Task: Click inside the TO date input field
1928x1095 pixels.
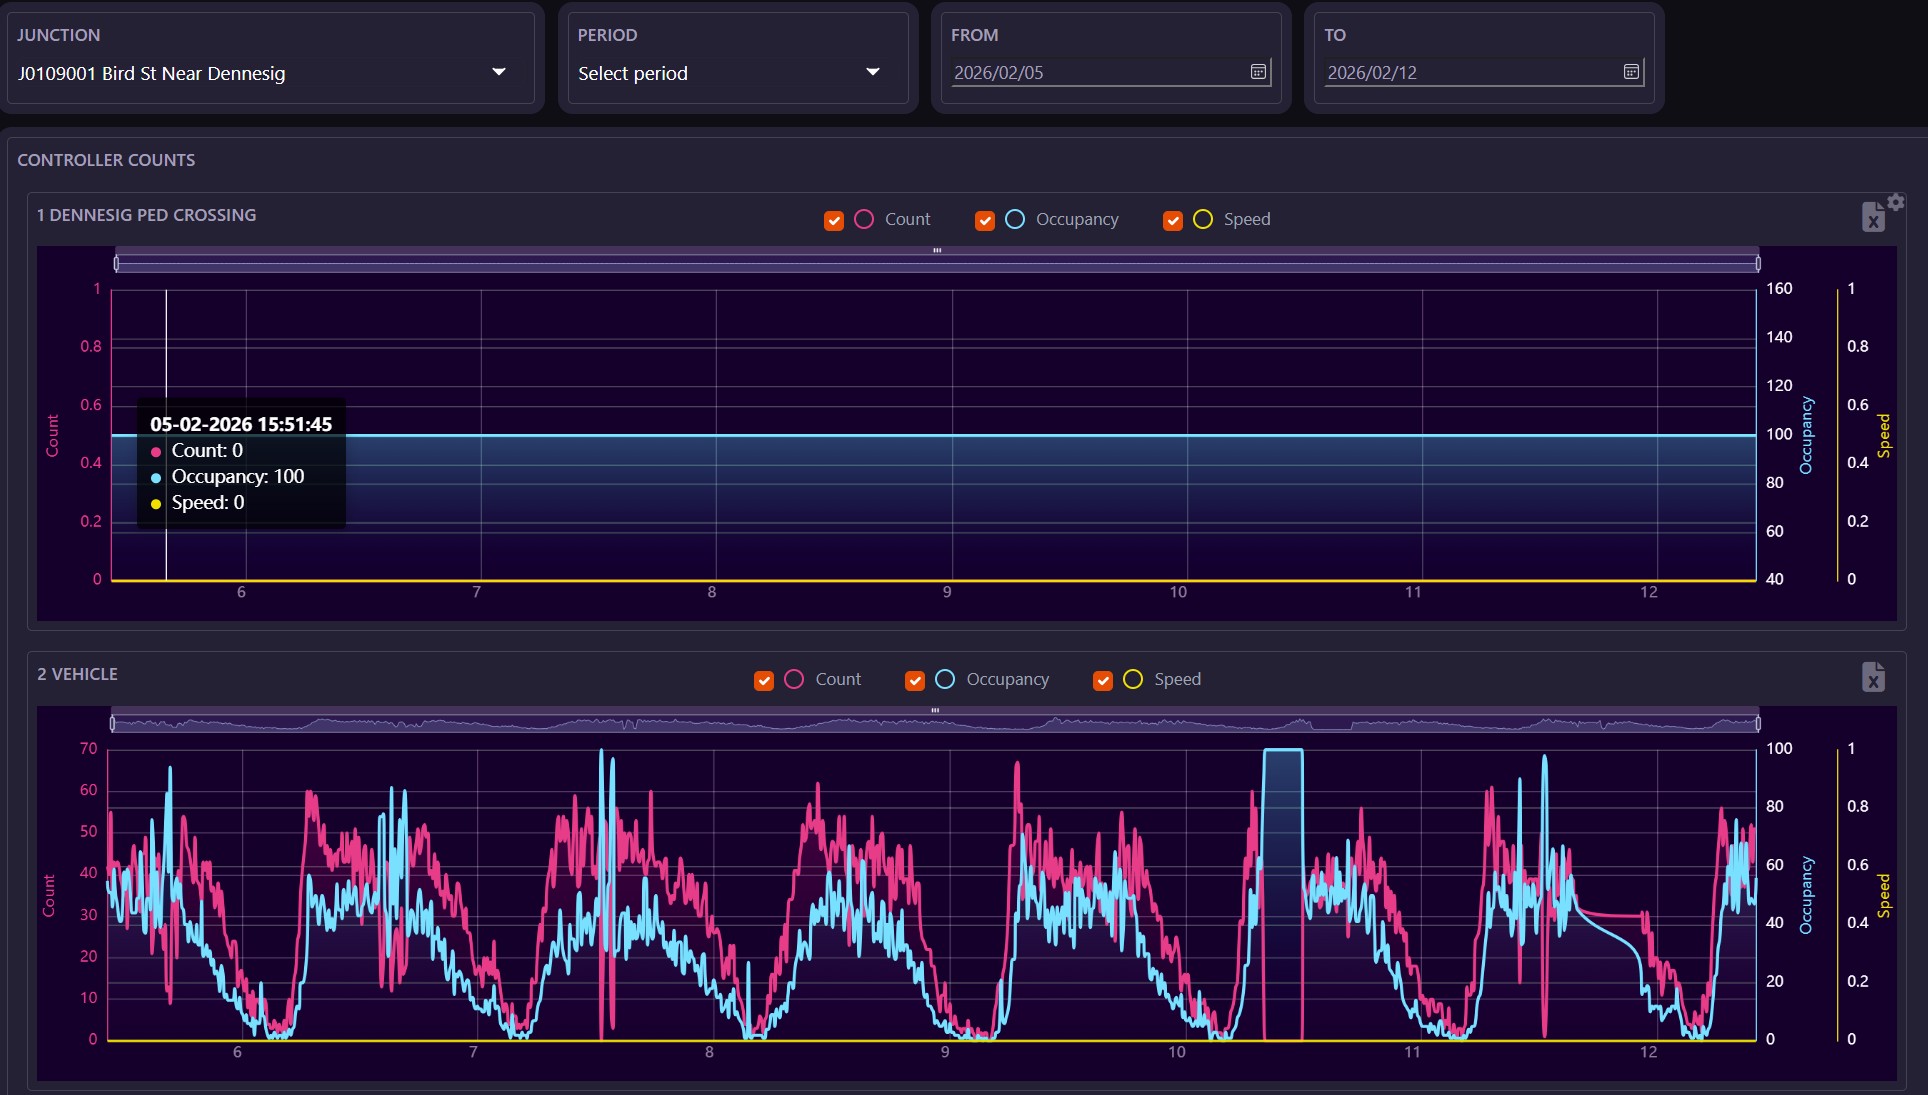Action: click(x=1460, y=72)
